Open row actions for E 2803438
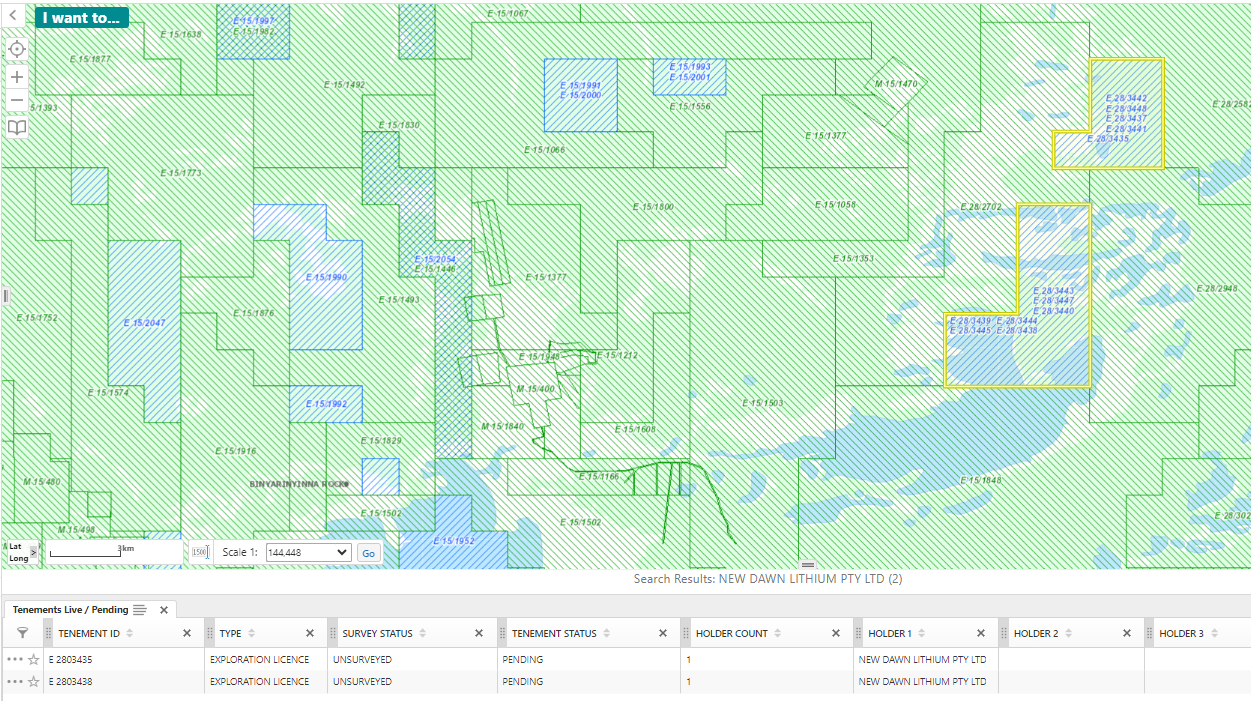The height and width of the screenshot is (701, 1251). tap(14, 682)
